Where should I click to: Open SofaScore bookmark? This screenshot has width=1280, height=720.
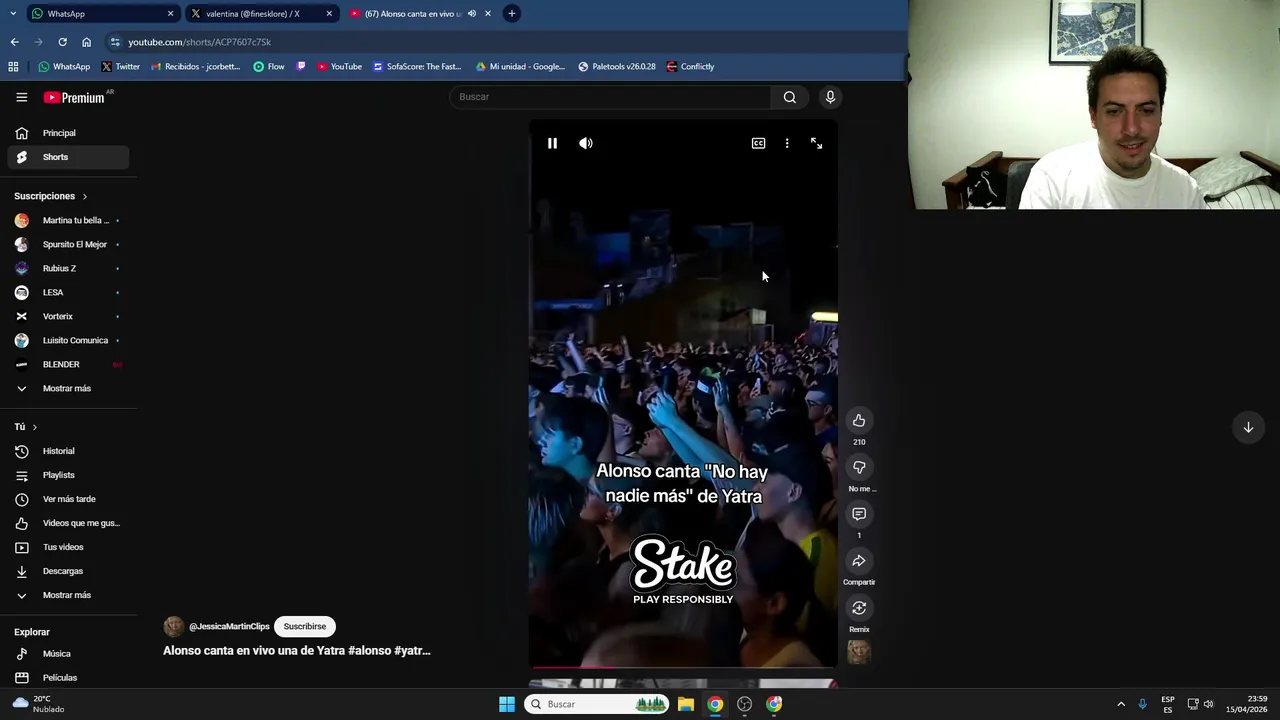[417, 66]
